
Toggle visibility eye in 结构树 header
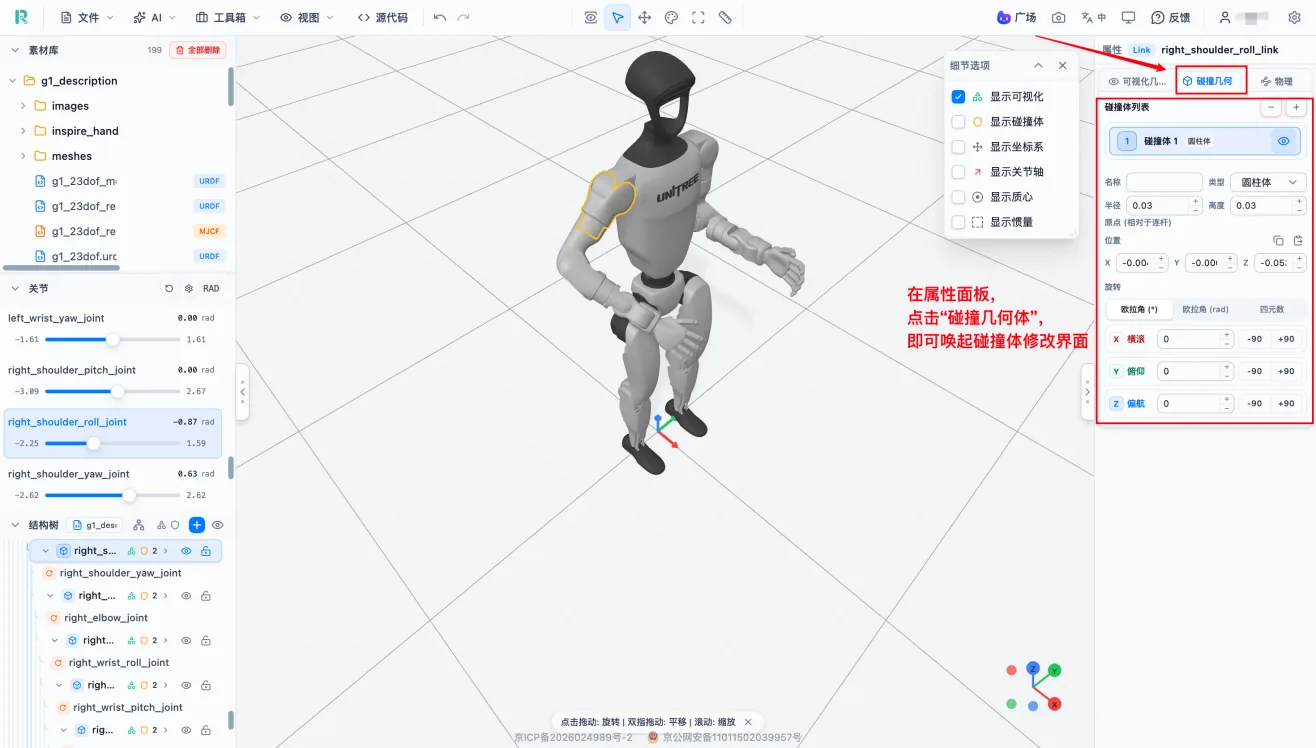coord(217,525)
